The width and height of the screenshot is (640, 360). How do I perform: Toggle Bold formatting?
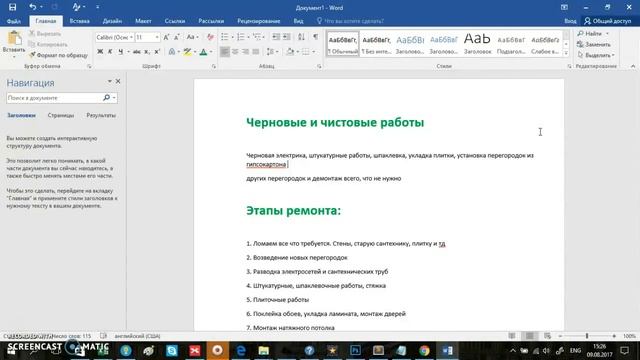(100, 52)
